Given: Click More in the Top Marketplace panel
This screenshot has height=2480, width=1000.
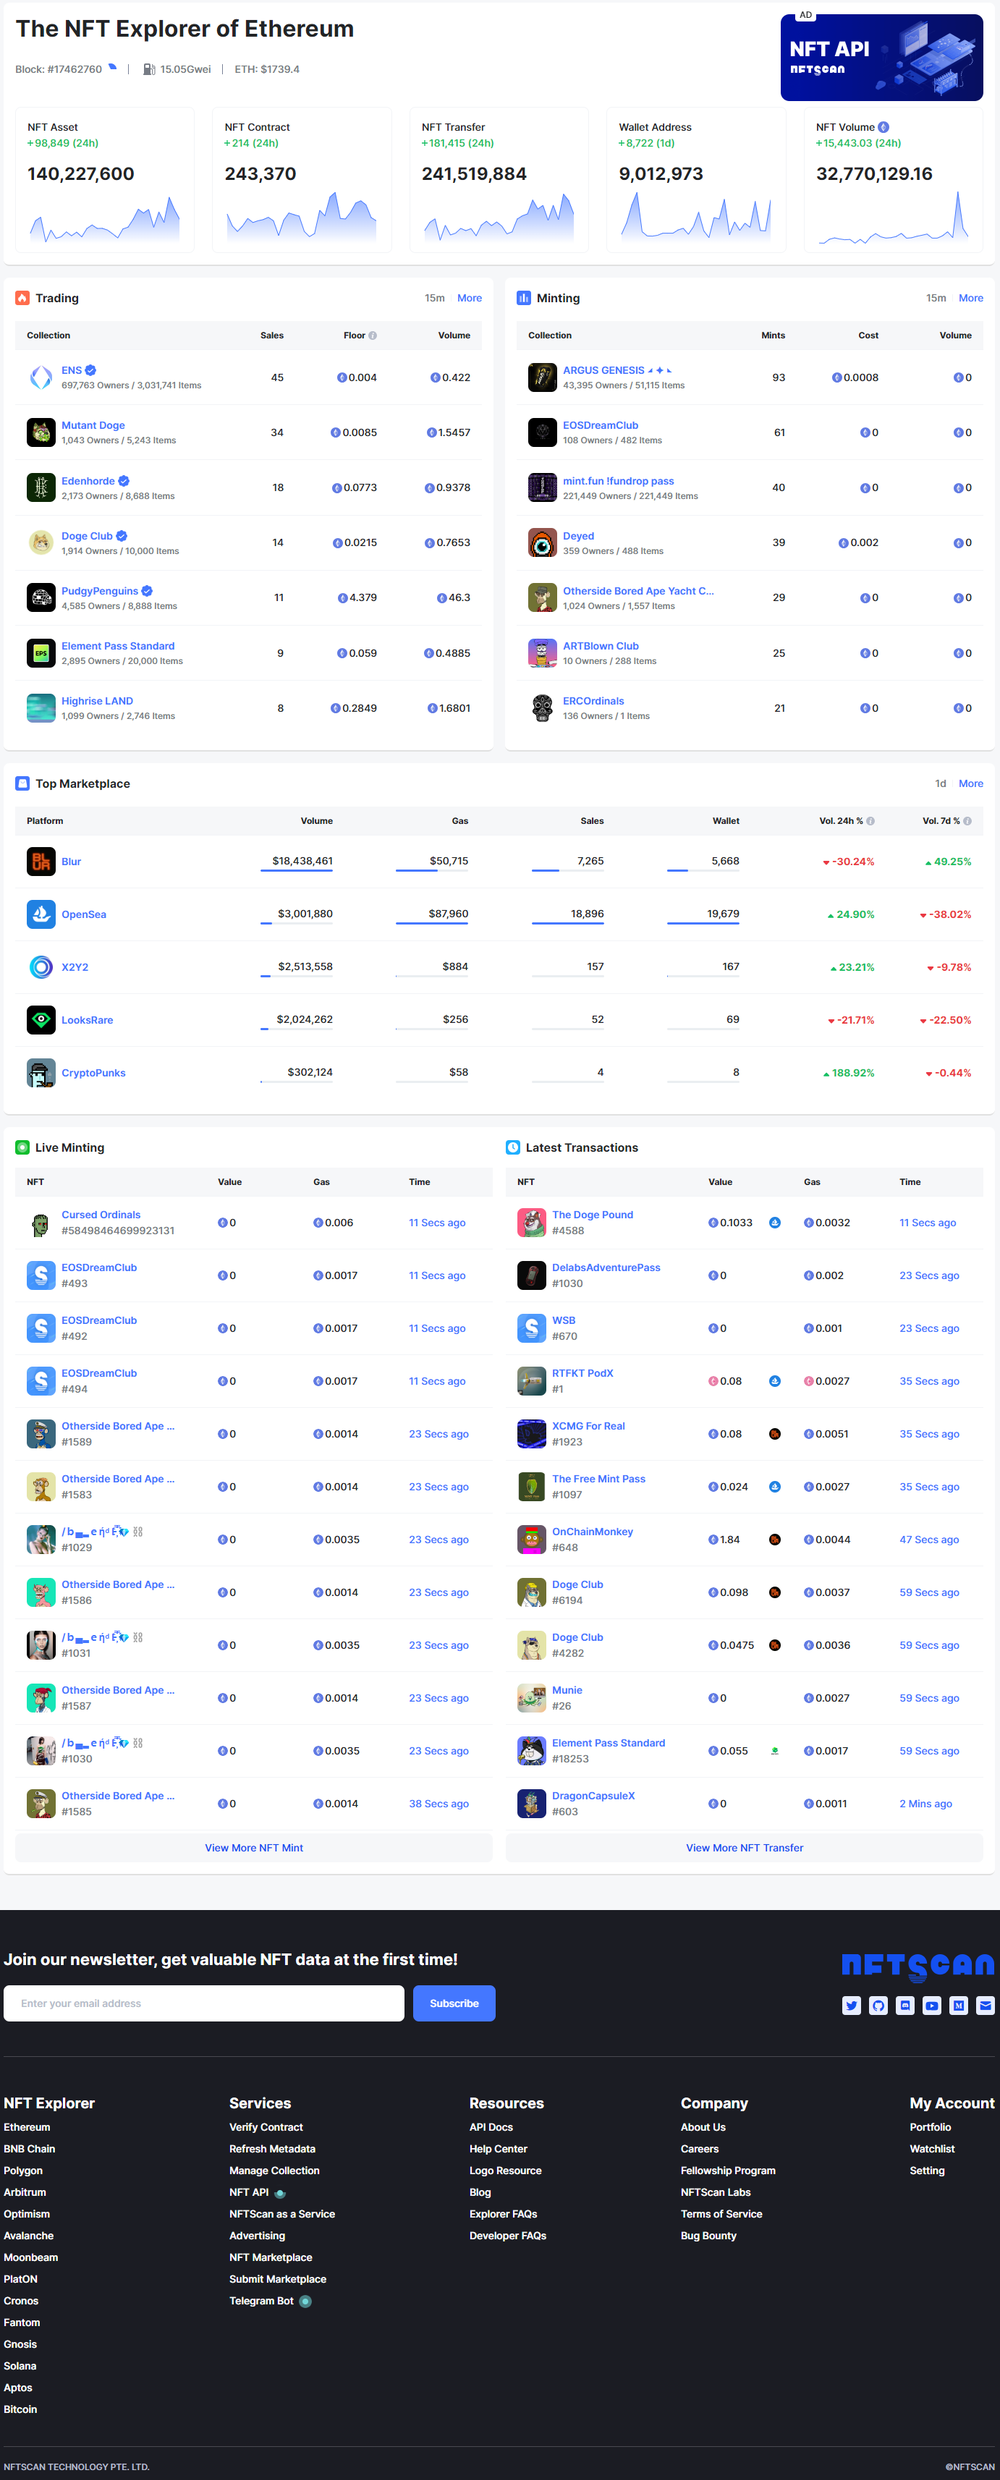Looking at the screenshot, I should [x=971, y=784].
